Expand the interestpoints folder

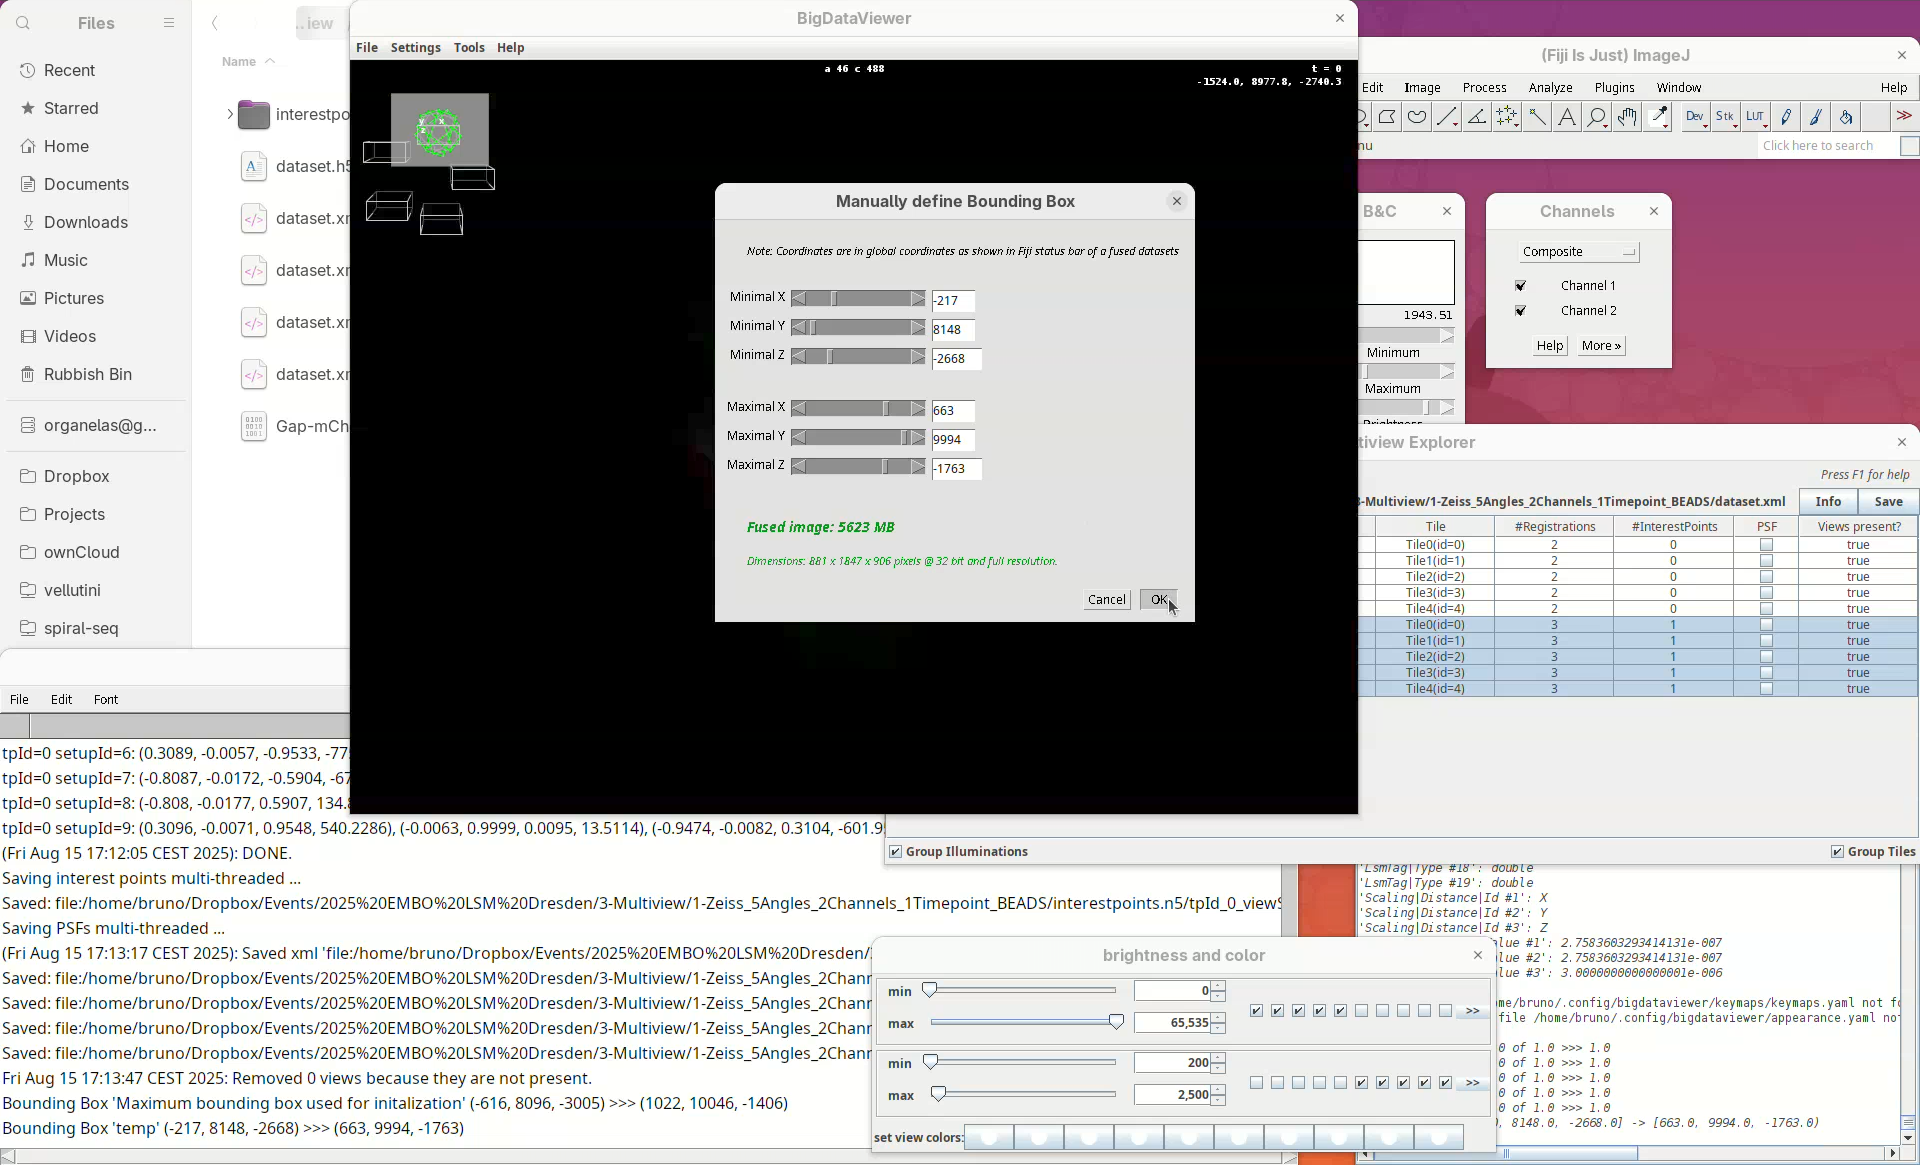pyautogui.click(x=229, y=115)
